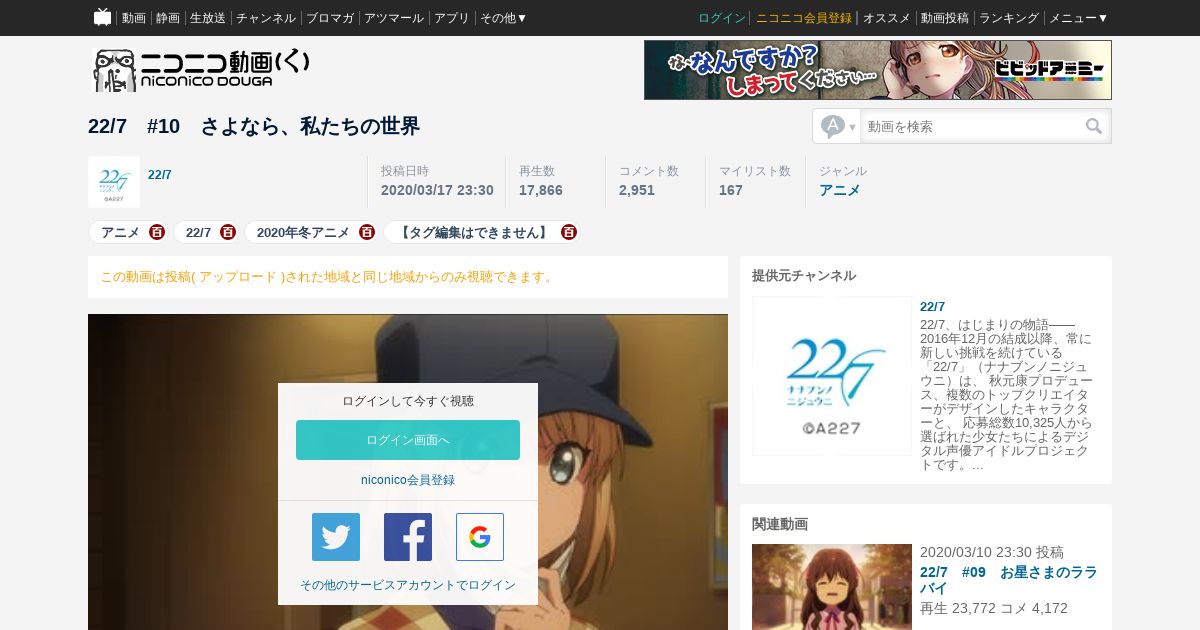Open the 生放送 top menu item
Image resolution: width=1200 pixels, height=630 pixels.
point(208,18)
